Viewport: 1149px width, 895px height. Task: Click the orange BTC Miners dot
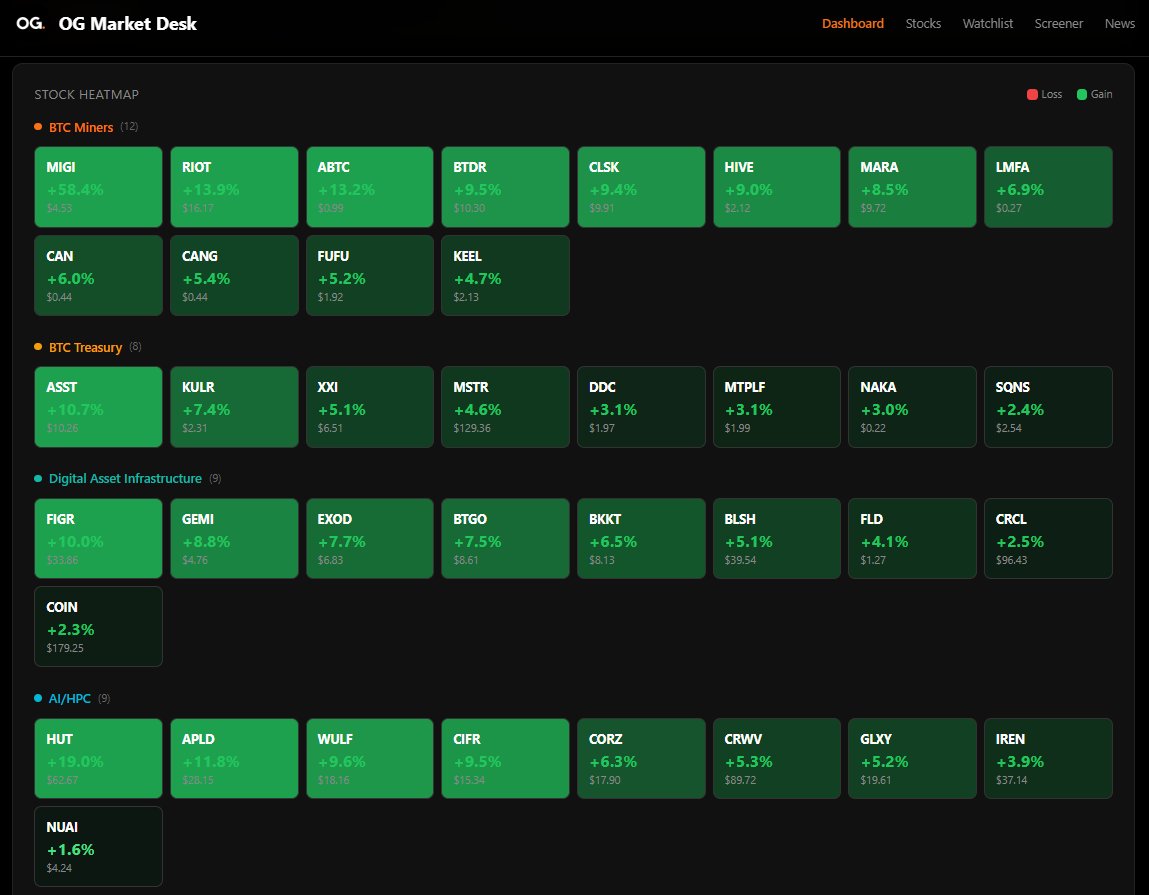pos(38,127)
